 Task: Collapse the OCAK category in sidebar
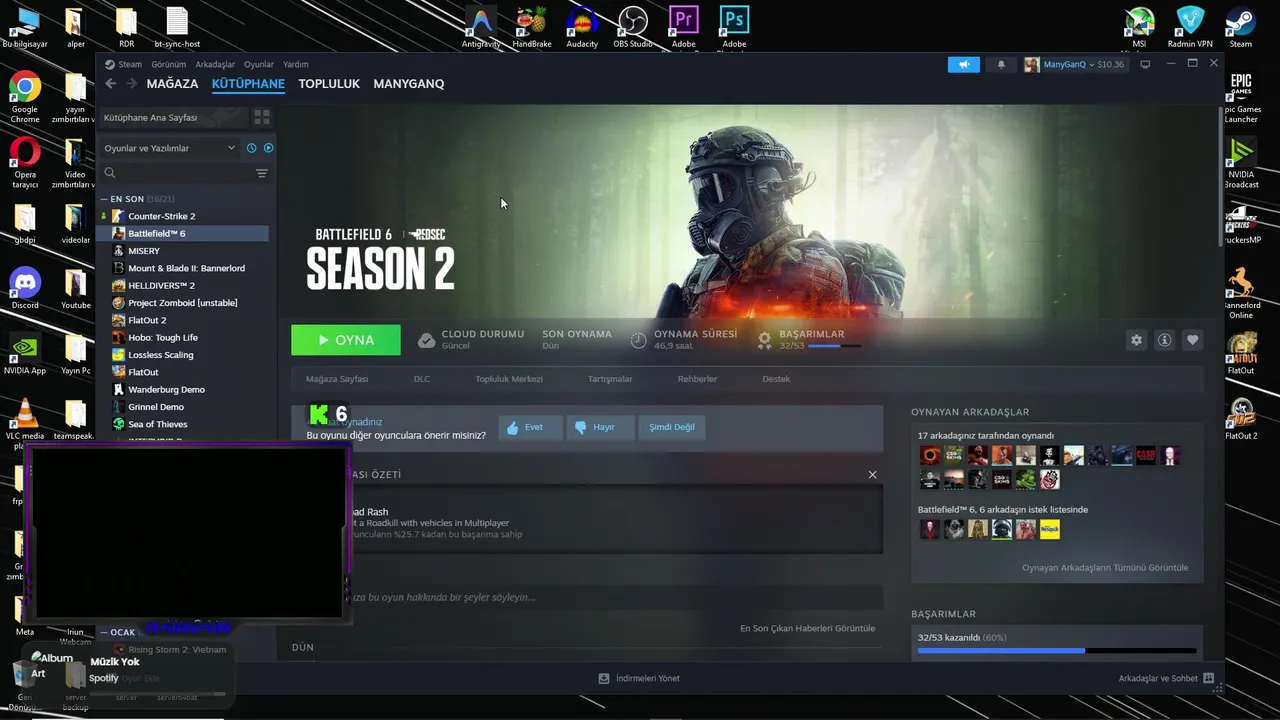(103, 632)
